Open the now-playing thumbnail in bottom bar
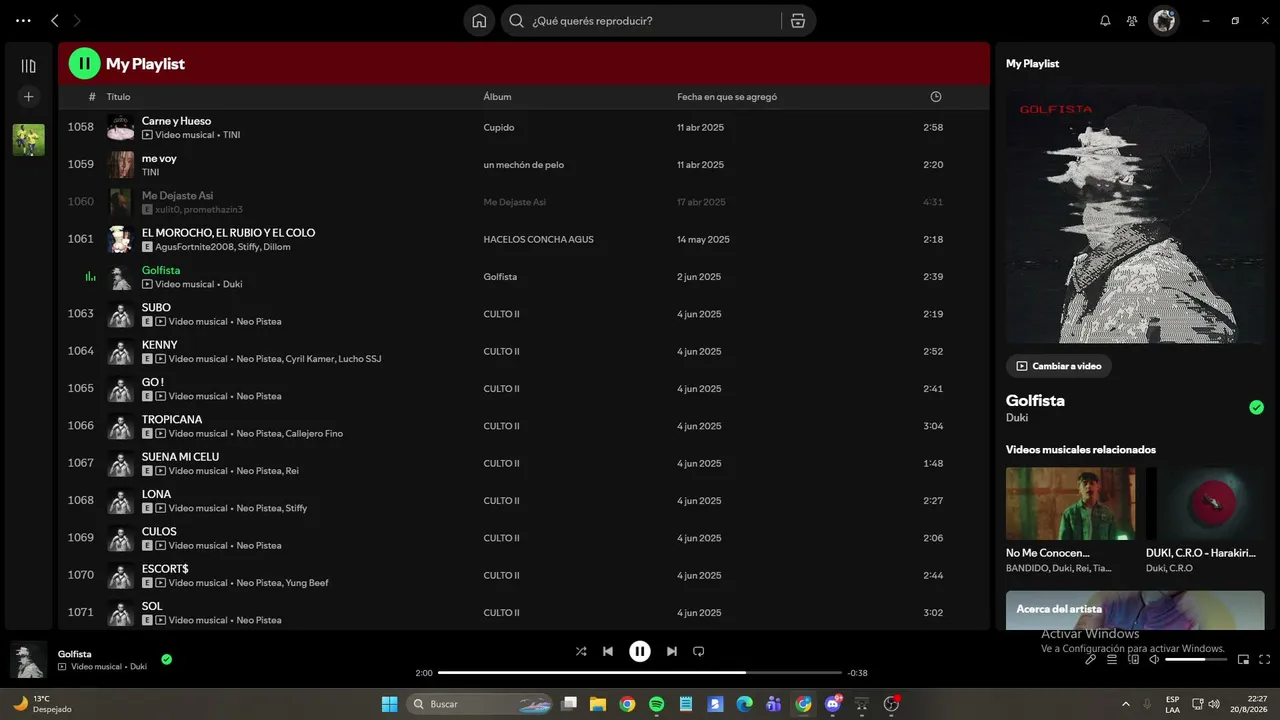The height and width of the screenshot is (720, 1280). (x=29, y=660)
